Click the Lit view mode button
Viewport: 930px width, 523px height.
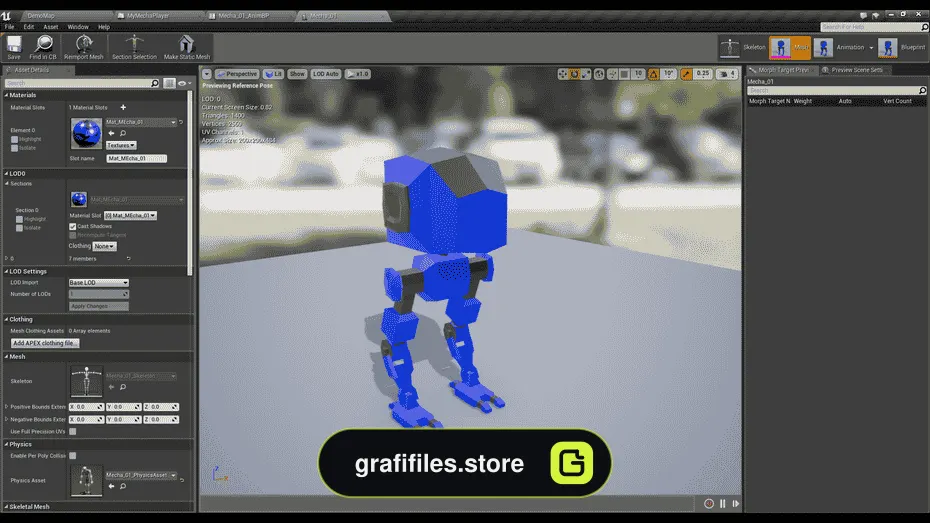(x=273, y=74)
